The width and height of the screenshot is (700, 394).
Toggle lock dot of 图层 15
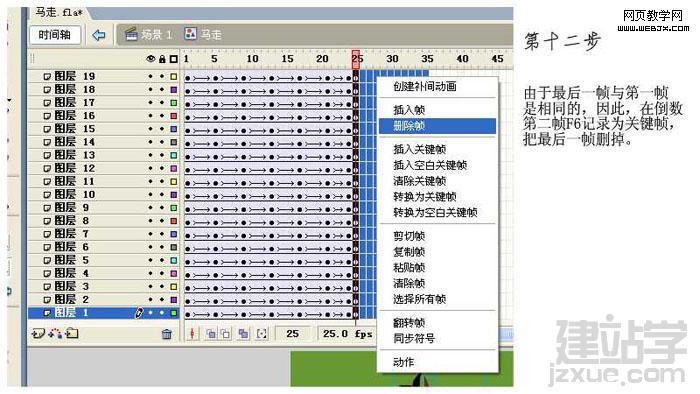point(162,129)
